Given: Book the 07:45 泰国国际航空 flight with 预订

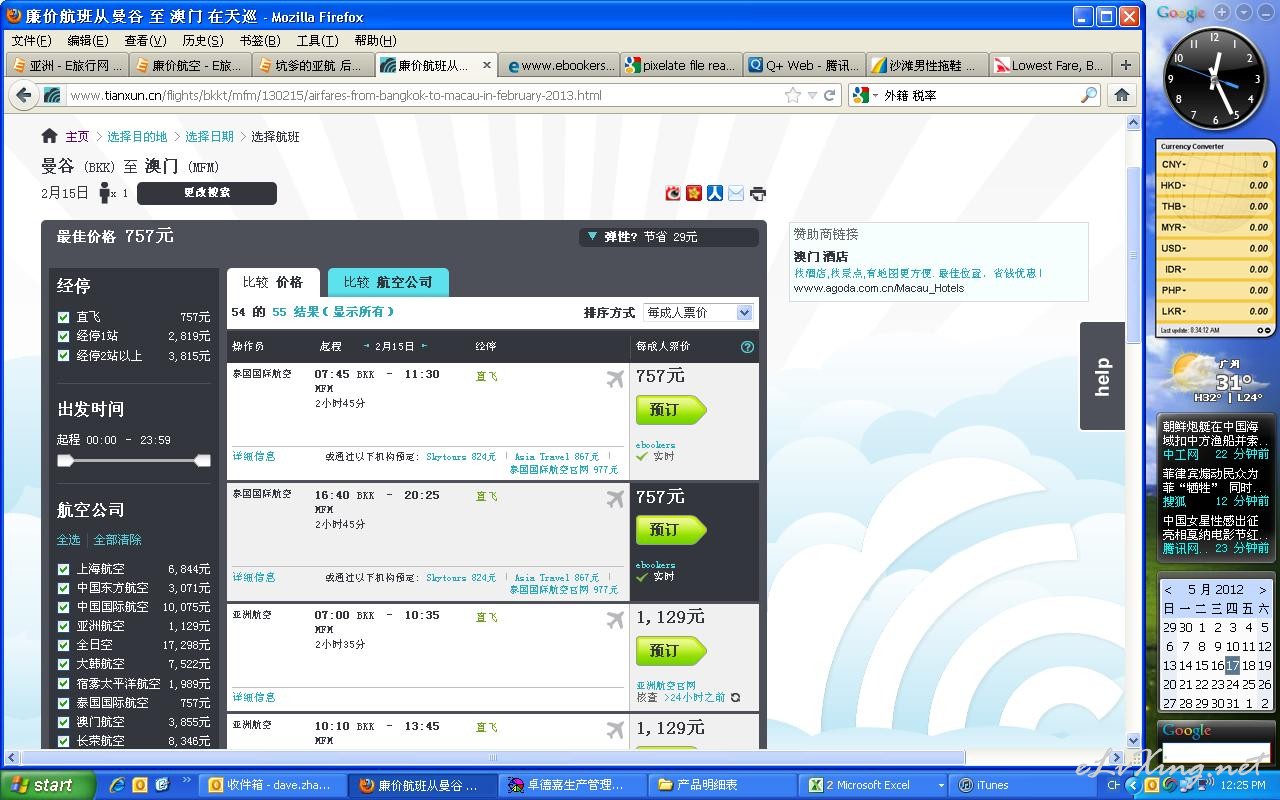Looking at the screenshot, I should tap(671, 410).
